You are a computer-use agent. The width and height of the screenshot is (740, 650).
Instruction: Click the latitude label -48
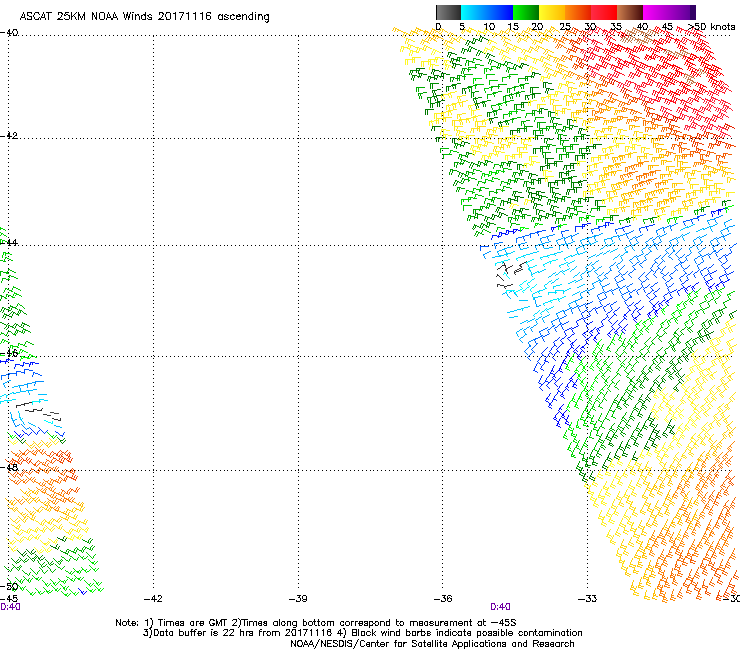click(9, 467)
